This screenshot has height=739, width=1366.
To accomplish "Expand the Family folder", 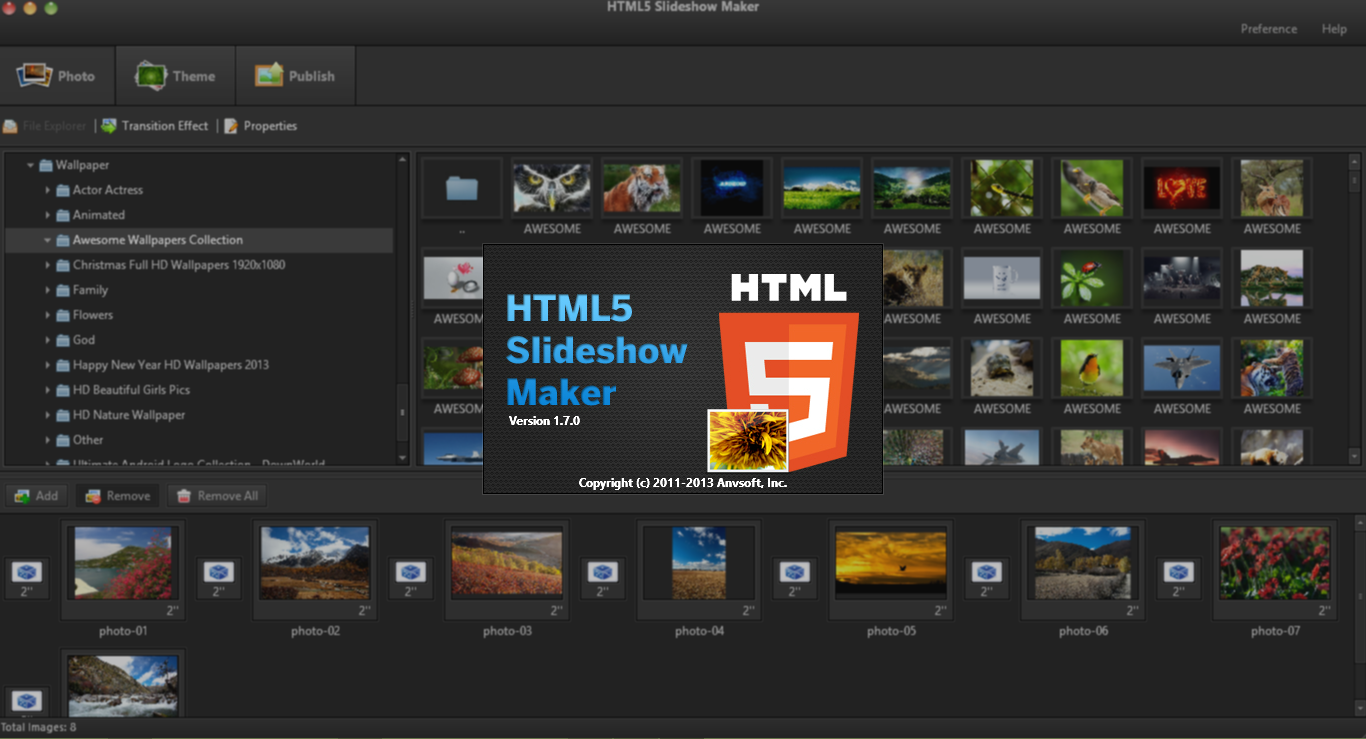I will (x=48, y=290).
